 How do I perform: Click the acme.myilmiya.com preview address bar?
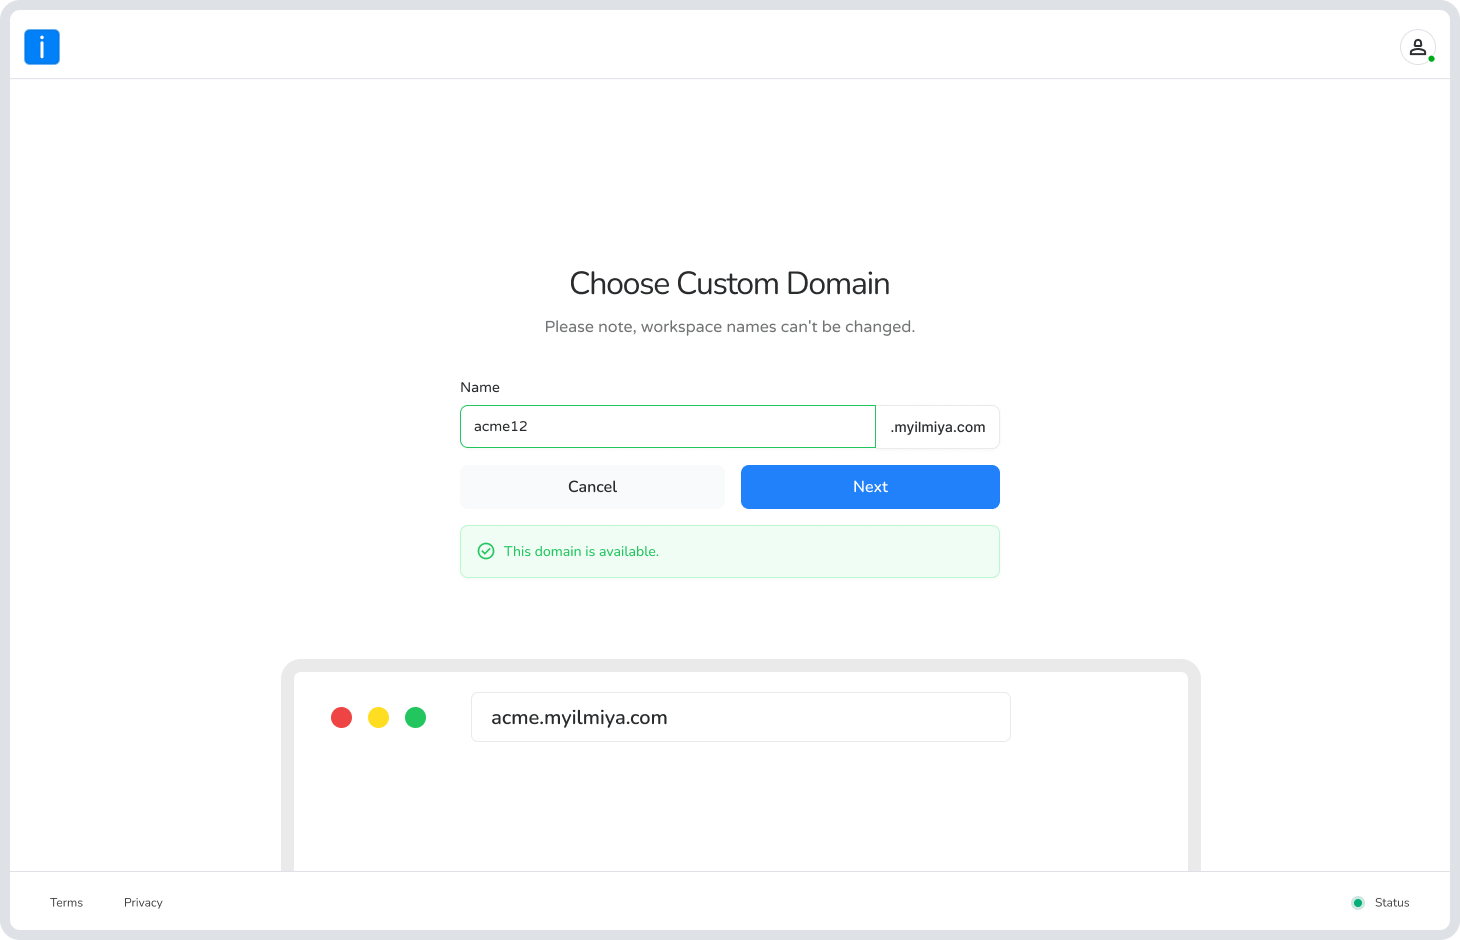[740, 717]
